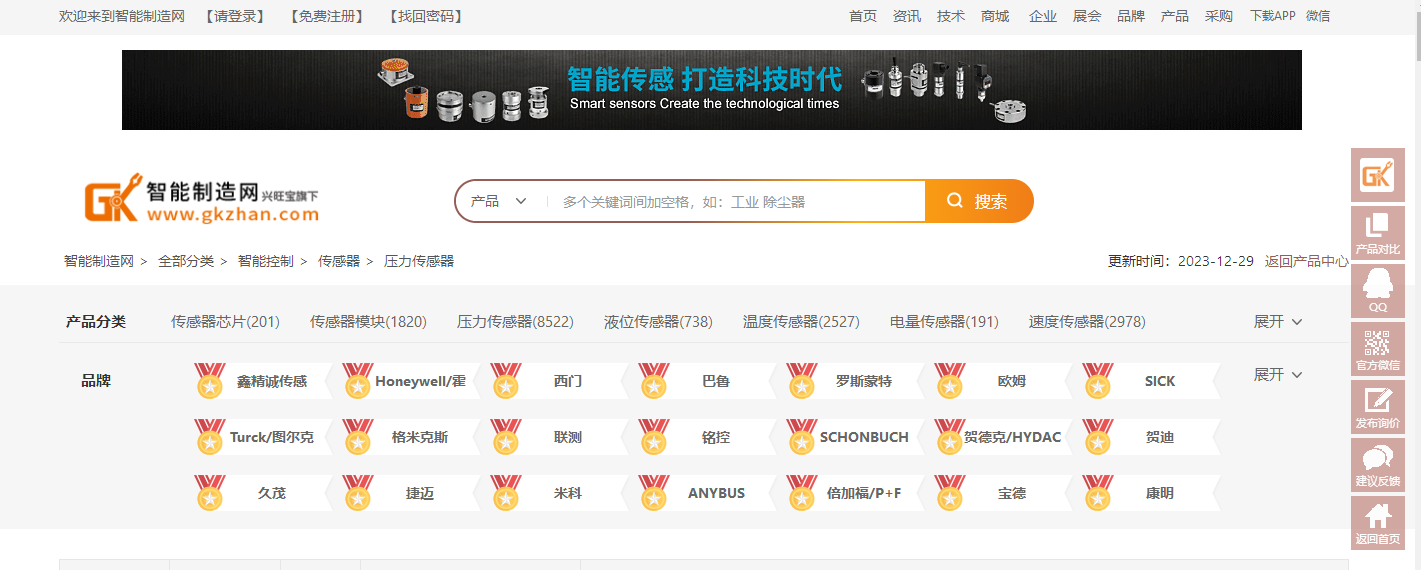Viewport: 1421px width, 570px height.
Task: Click the 返回首页 home icon
Action: tap(1377, 523)
